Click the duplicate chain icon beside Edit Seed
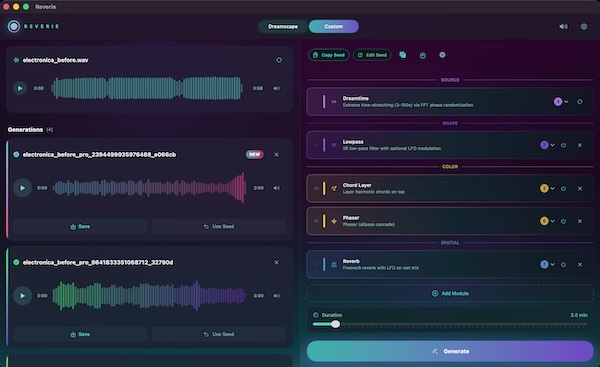Screen dimensions: 600x367 coord(403,55)
